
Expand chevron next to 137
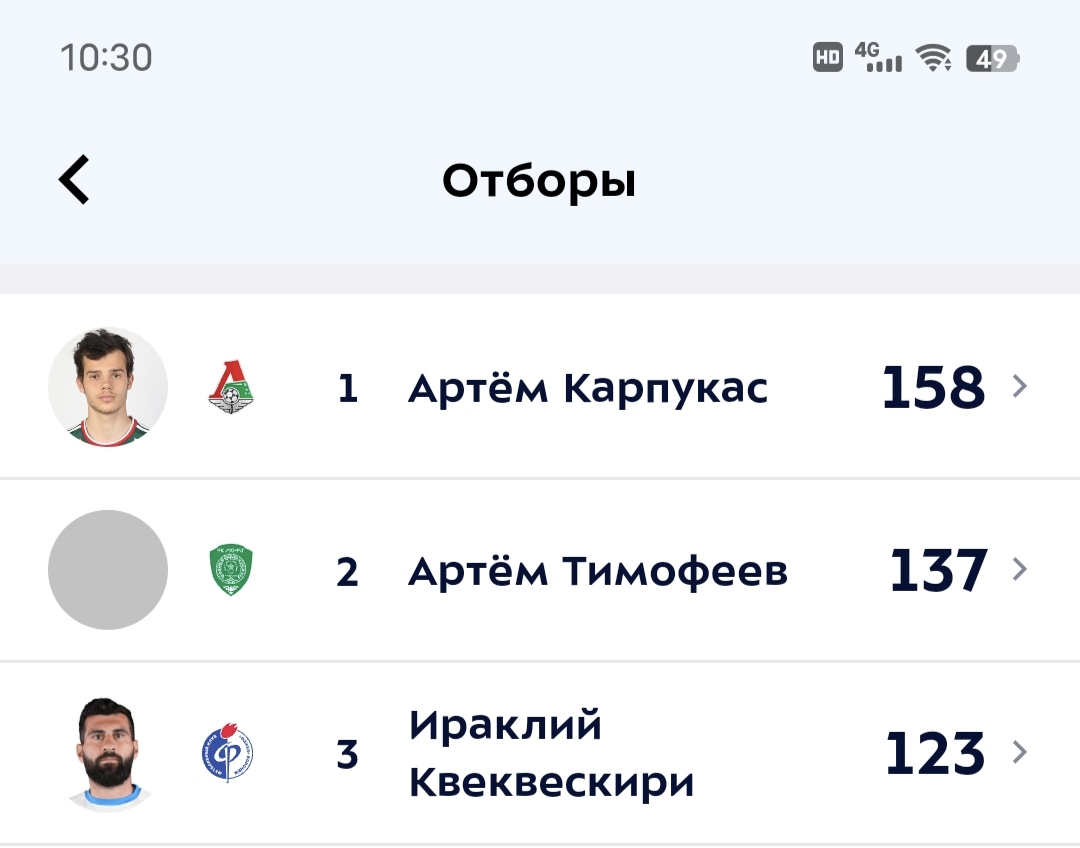point(1020,569)
